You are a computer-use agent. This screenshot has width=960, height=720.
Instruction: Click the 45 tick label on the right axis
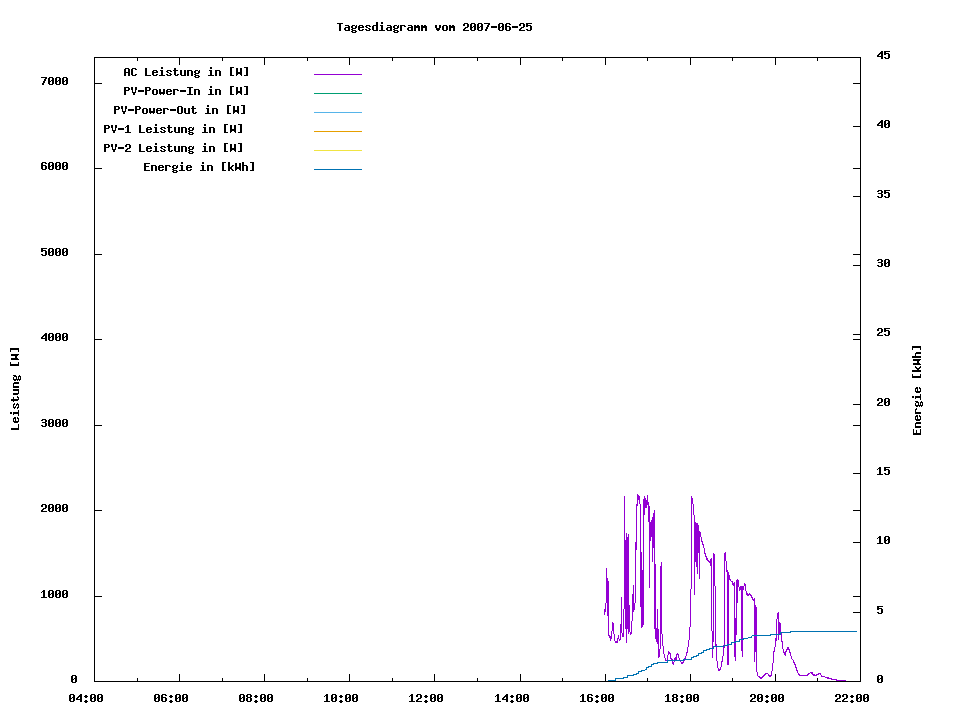[884, 55]
